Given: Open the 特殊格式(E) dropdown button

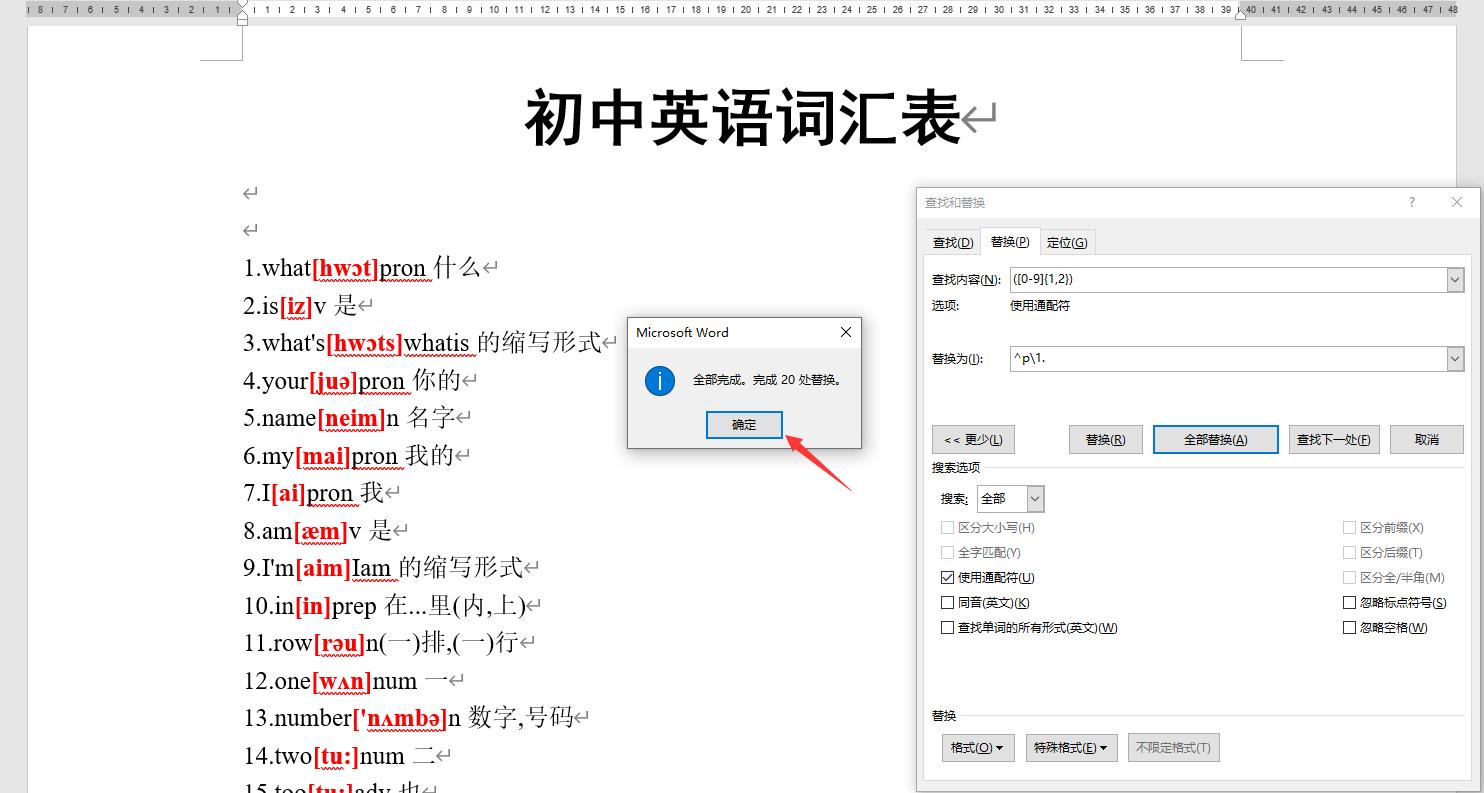Looking at the screenshot, I should (x=1072, y=747).
